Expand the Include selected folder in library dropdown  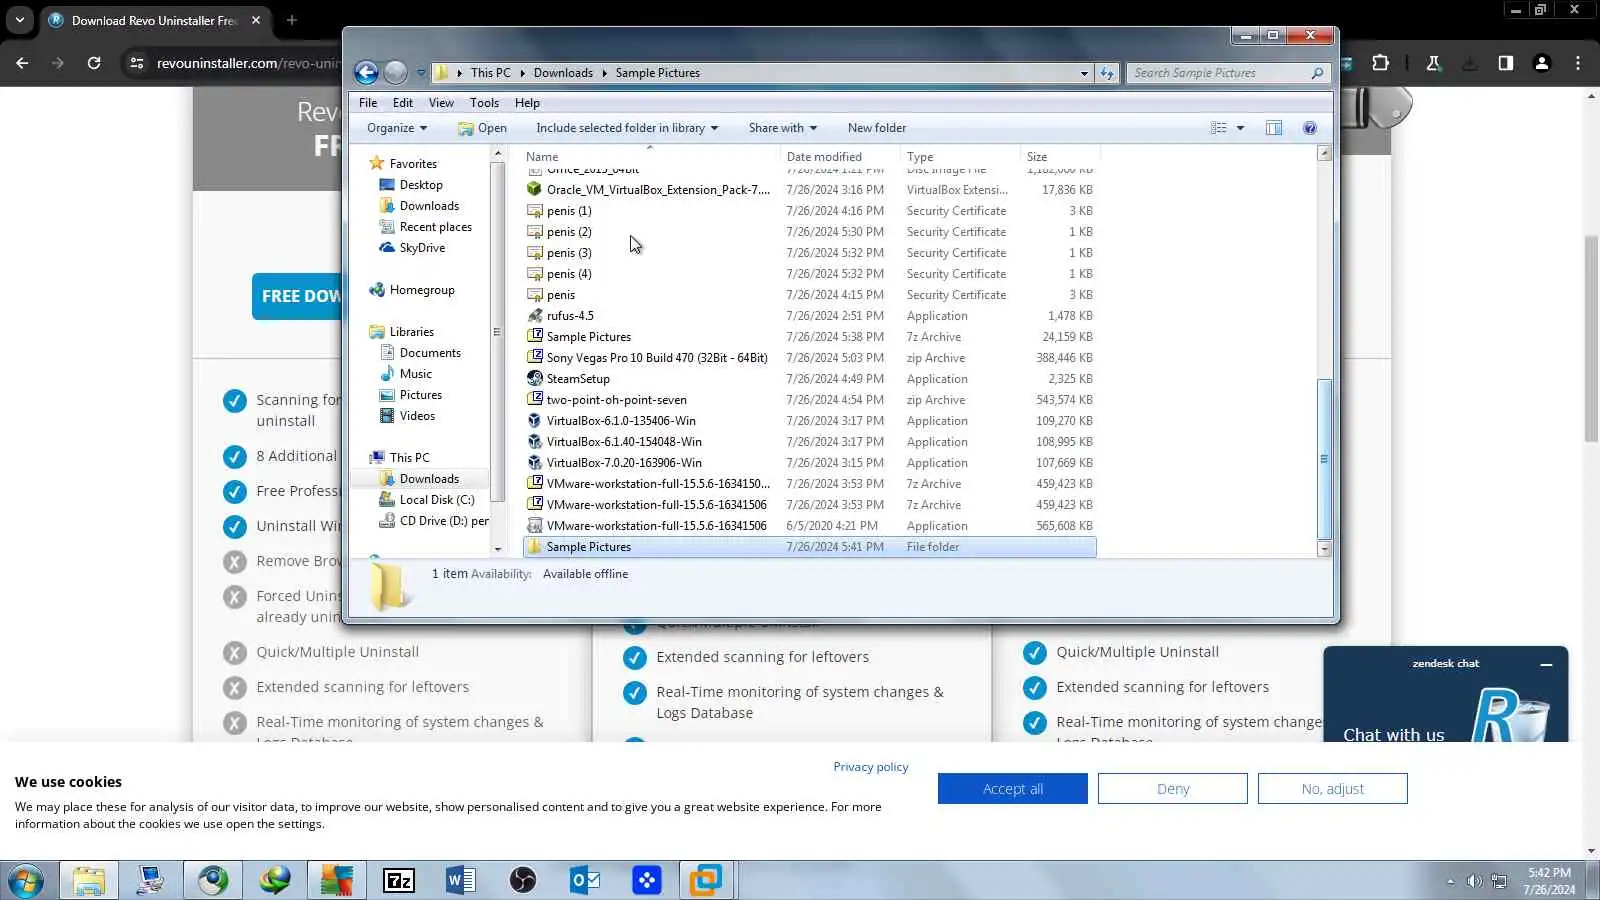(x=627, y=128)
